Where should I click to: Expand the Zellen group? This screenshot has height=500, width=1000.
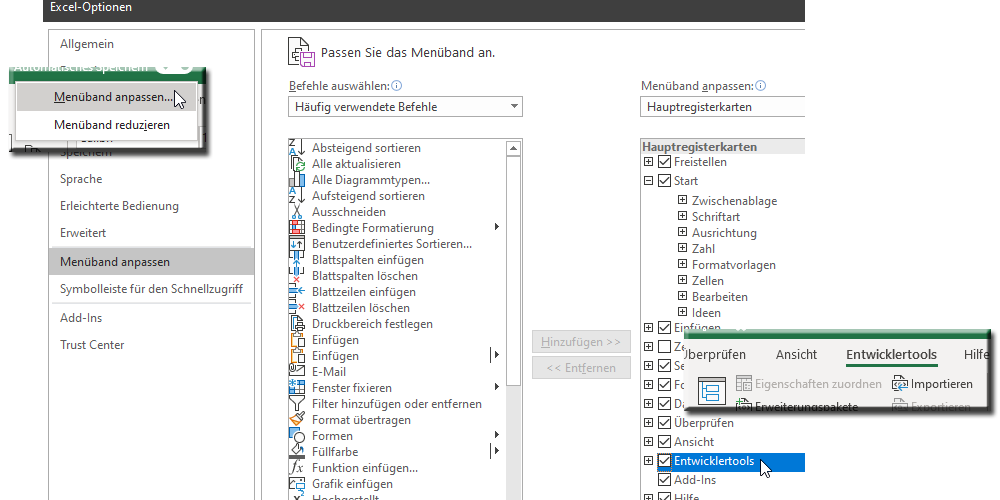tap(682, 280)
